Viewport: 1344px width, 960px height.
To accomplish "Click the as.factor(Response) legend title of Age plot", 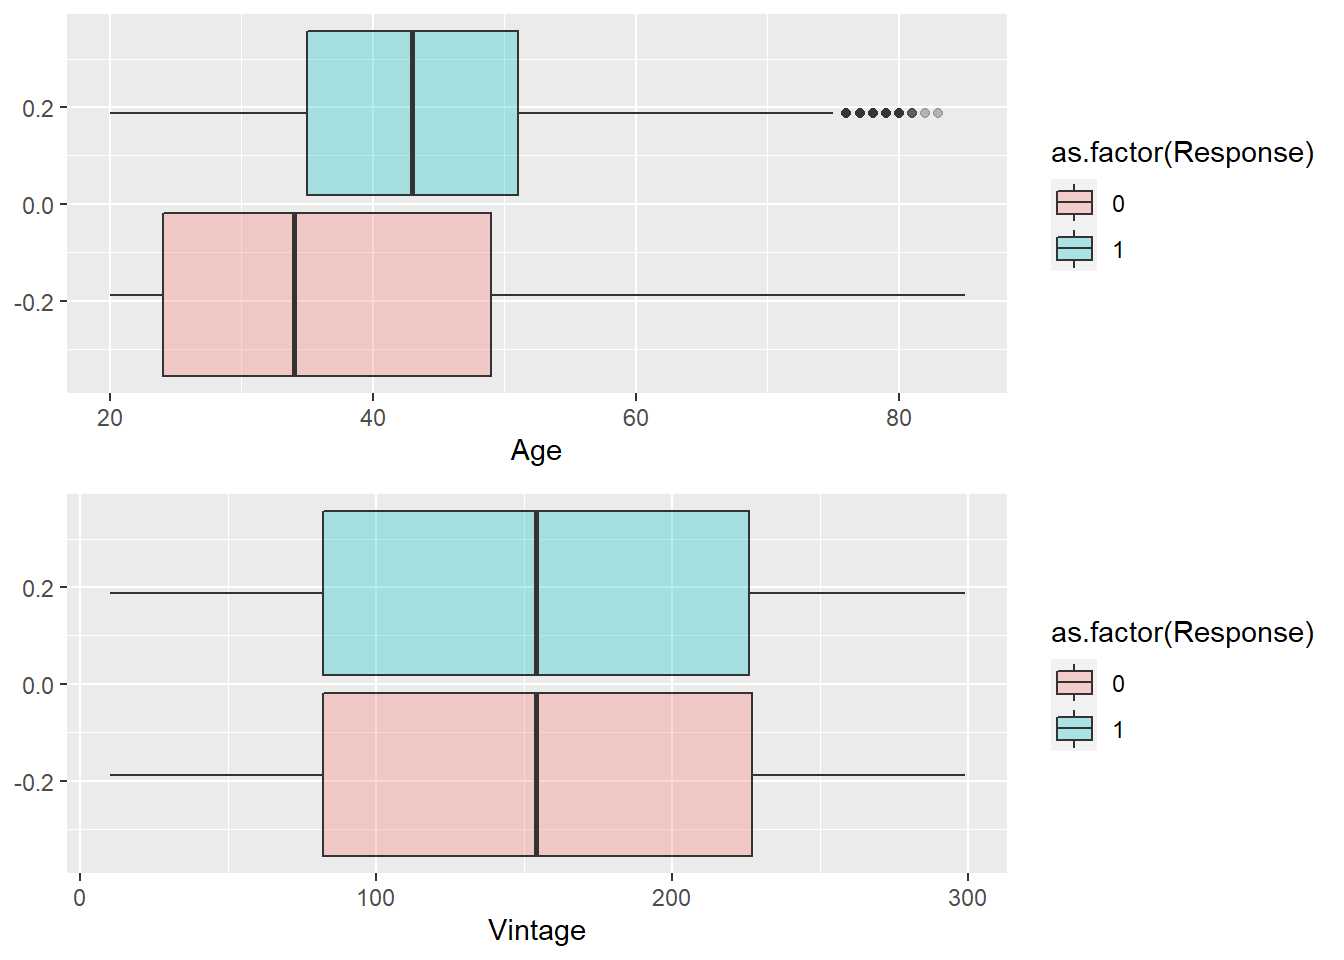I will tap(1182, 152).
